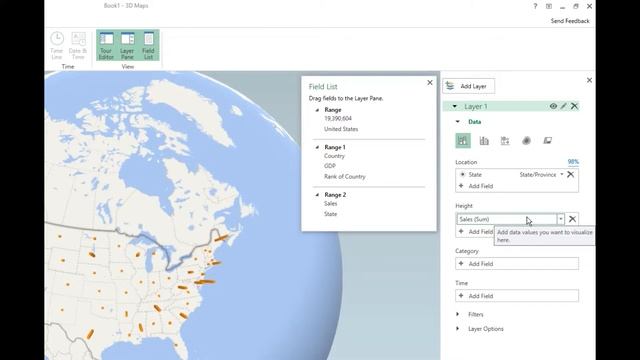640x360 pixels.
Task: Select the Rank of Country field
Action: point(345,177)
